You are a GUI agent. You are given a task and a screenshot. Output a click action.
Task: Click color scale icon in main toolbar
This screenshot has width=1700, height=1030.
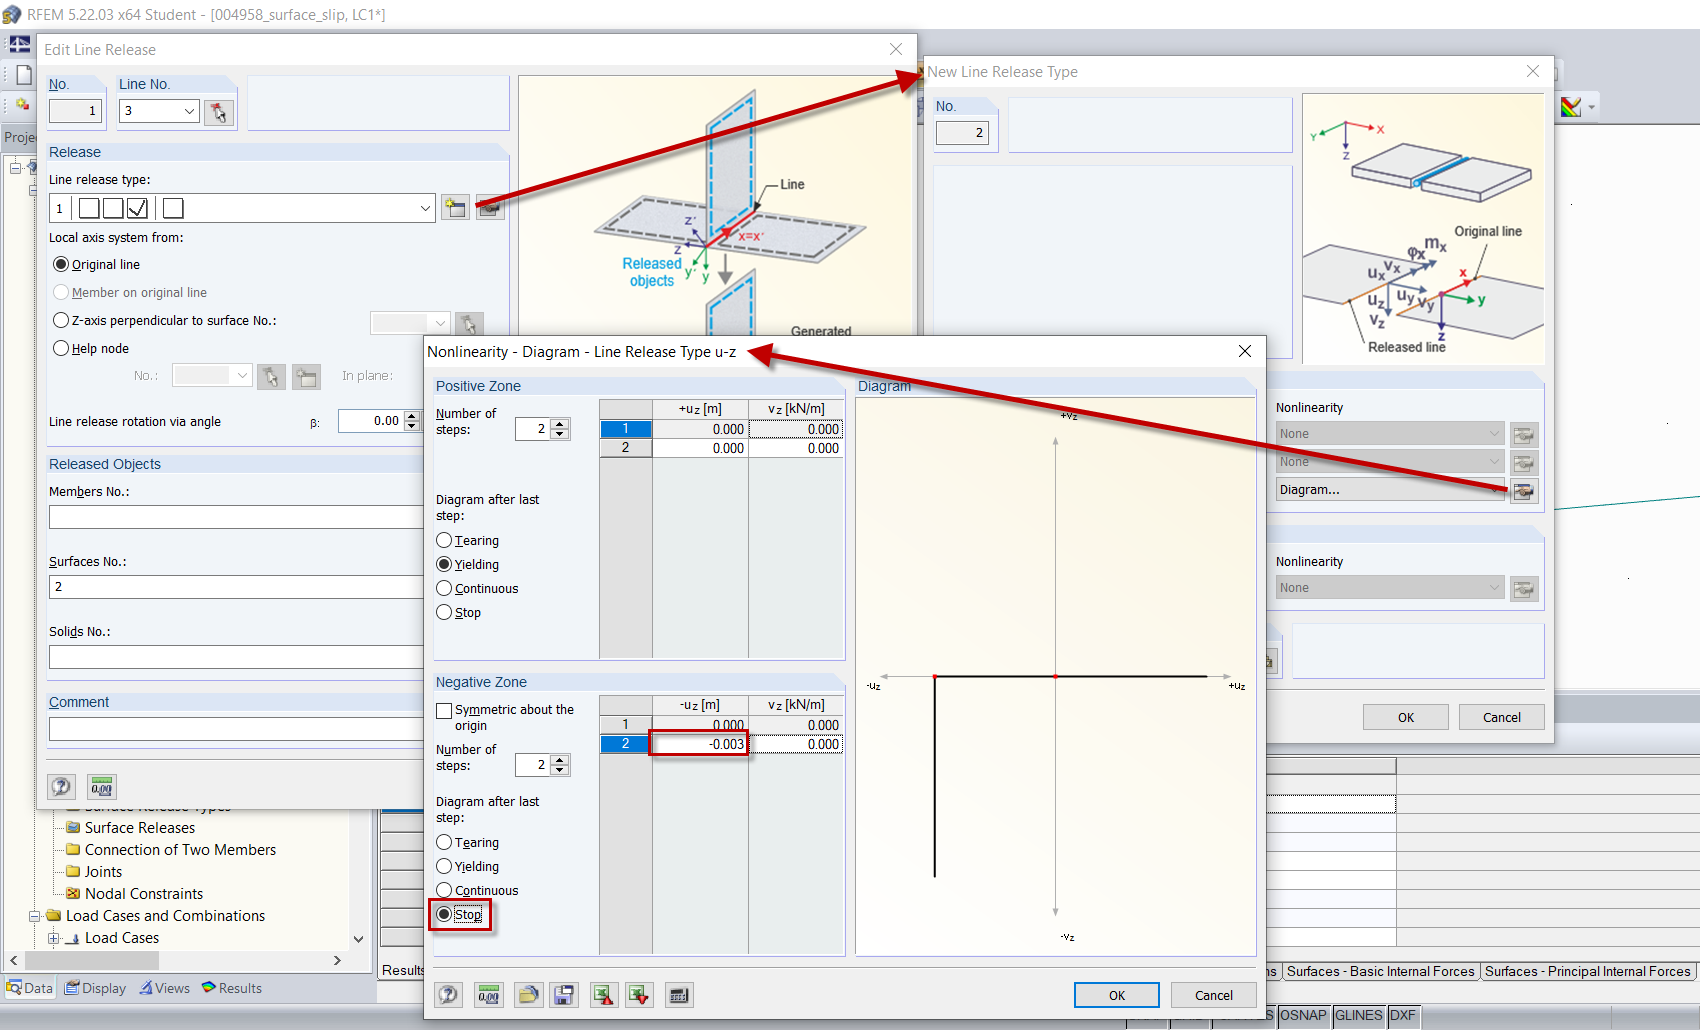[1572, 107]
